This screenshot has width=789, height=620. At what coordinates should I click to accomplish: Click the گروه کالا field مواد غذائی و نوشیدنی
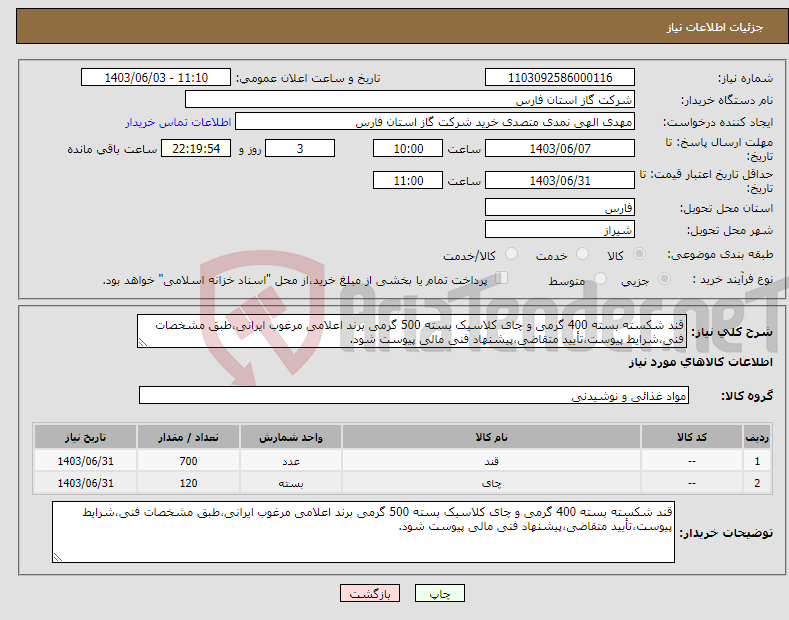[x=414, y=396]
